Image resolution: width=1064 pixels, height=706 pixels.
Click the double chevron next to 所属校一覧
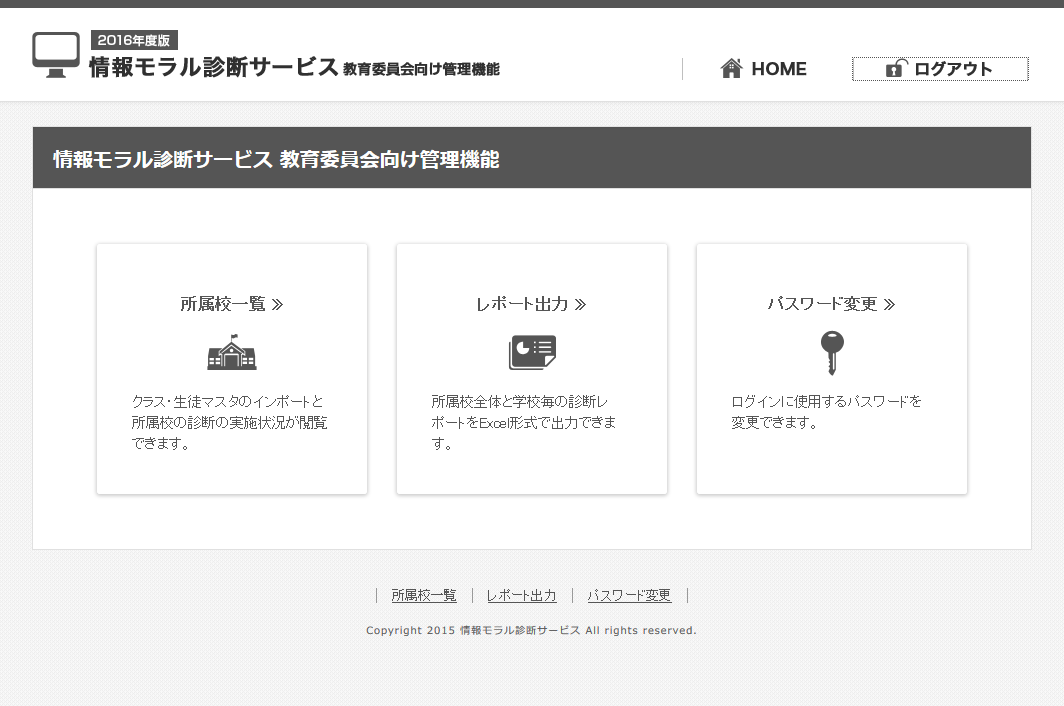[x=277, y=304]
